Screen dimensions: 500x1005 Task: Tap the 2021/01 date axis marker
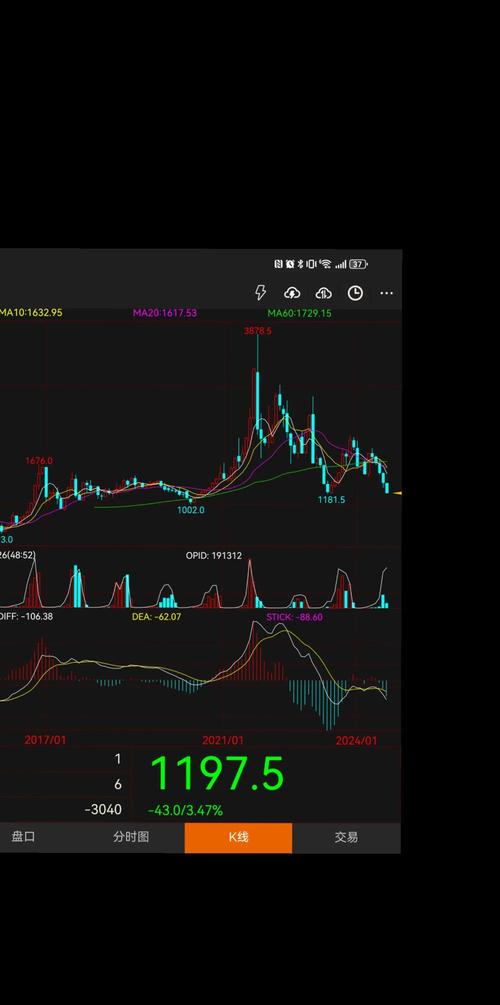[223, 740]
